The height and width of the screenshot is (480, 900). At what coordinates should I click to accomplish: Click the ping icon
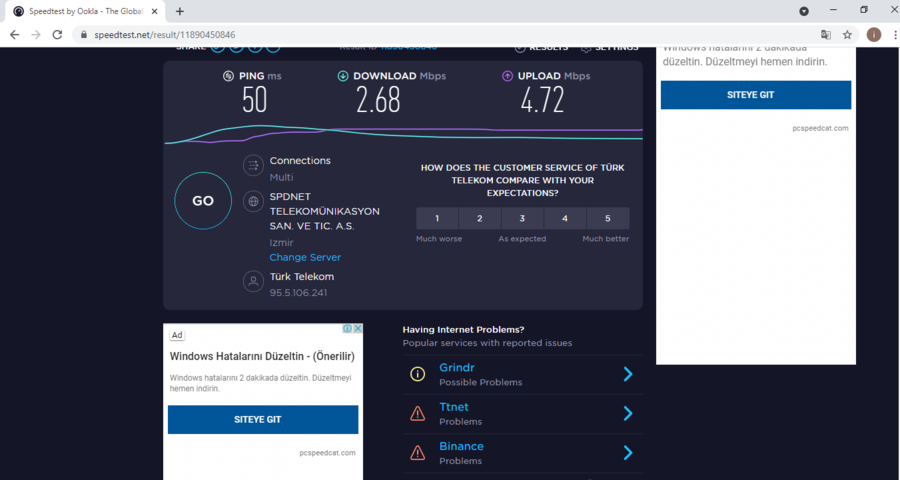228,76
